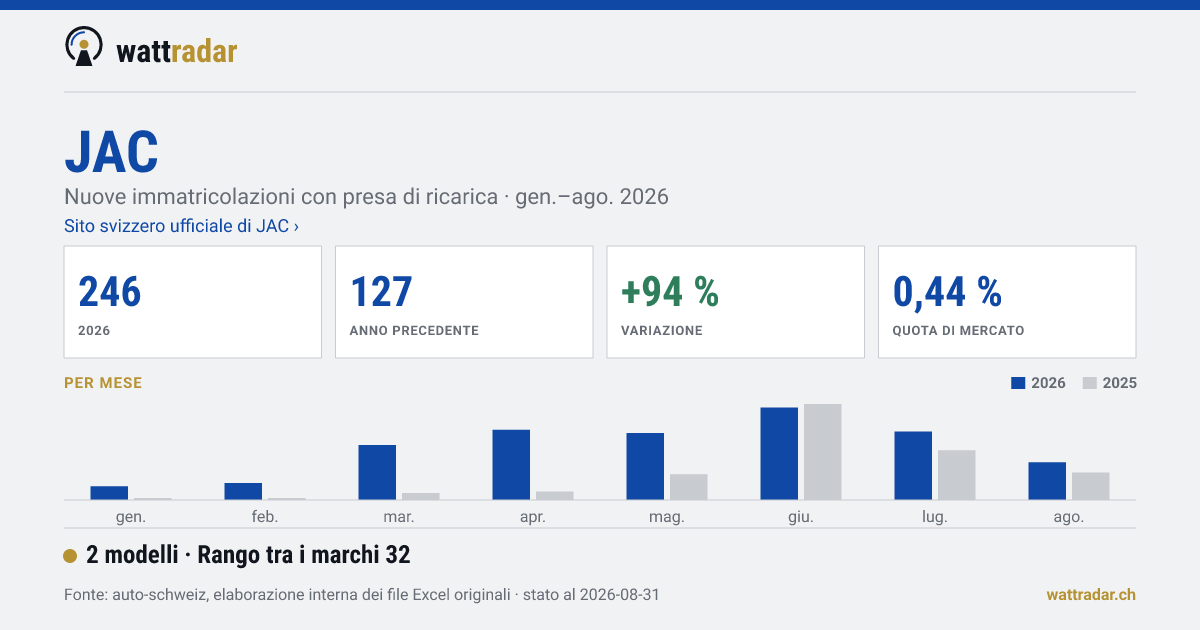Click the gold bullet before 2 modelli
Image resolution: width=1200 pixels, height=630 pixels.
click(x=70, y=556)
